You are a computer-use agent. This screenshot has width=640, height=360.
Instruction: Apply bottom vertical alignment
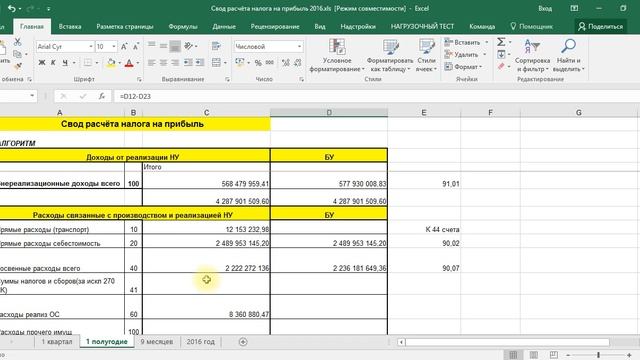click(175, 46)
